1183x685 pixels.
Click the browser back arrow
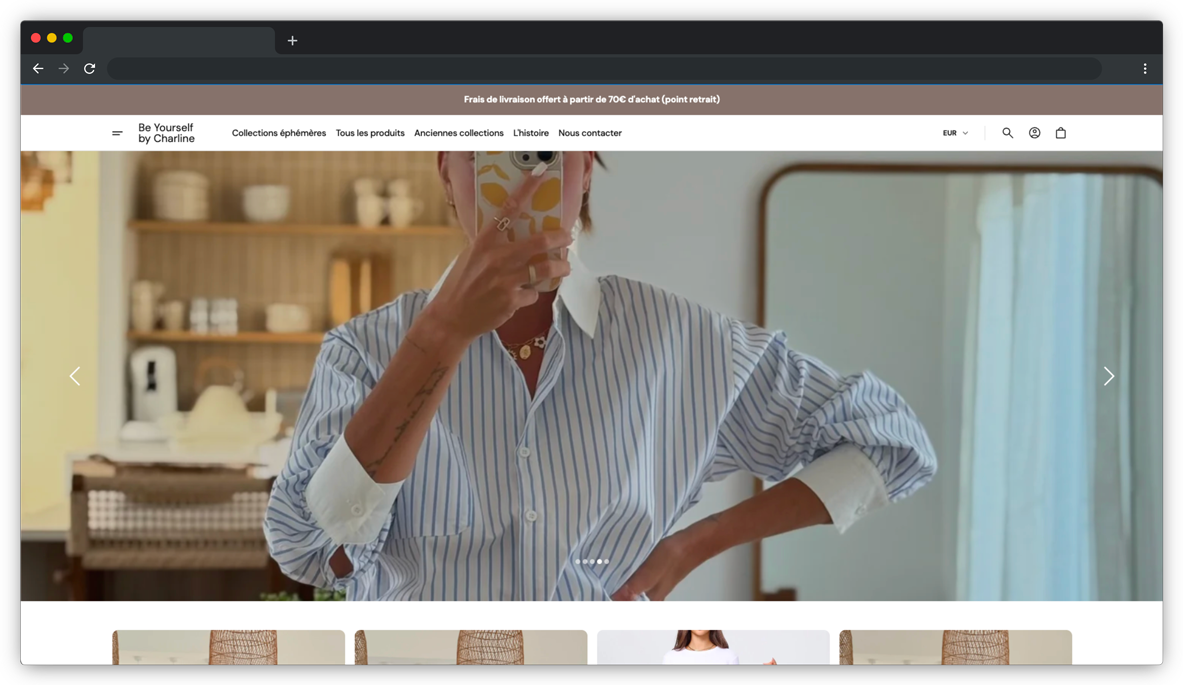click(x=38, y=69)
